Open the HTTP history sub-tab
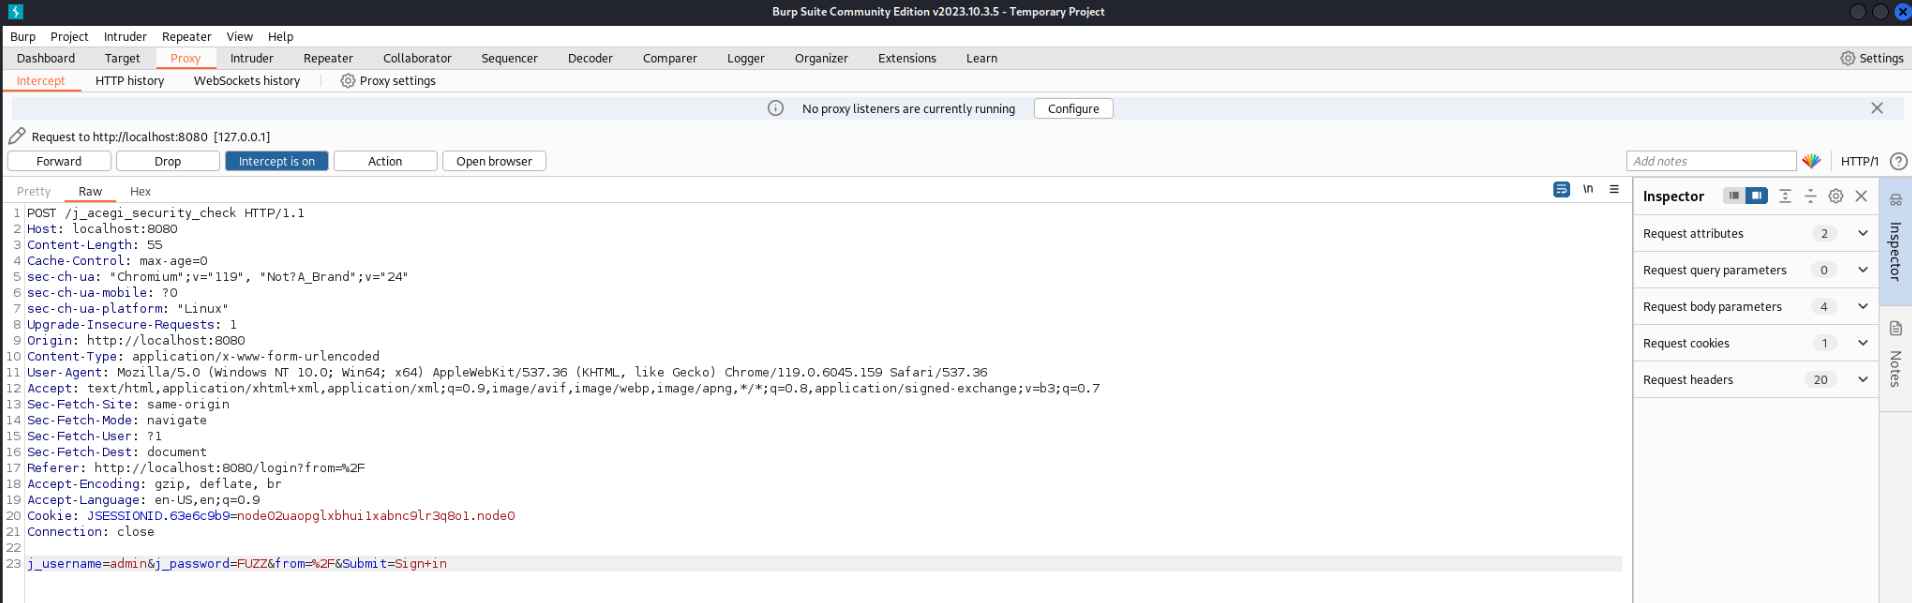Viewport: 1912px width, 603px height. [x=130, y=81]
